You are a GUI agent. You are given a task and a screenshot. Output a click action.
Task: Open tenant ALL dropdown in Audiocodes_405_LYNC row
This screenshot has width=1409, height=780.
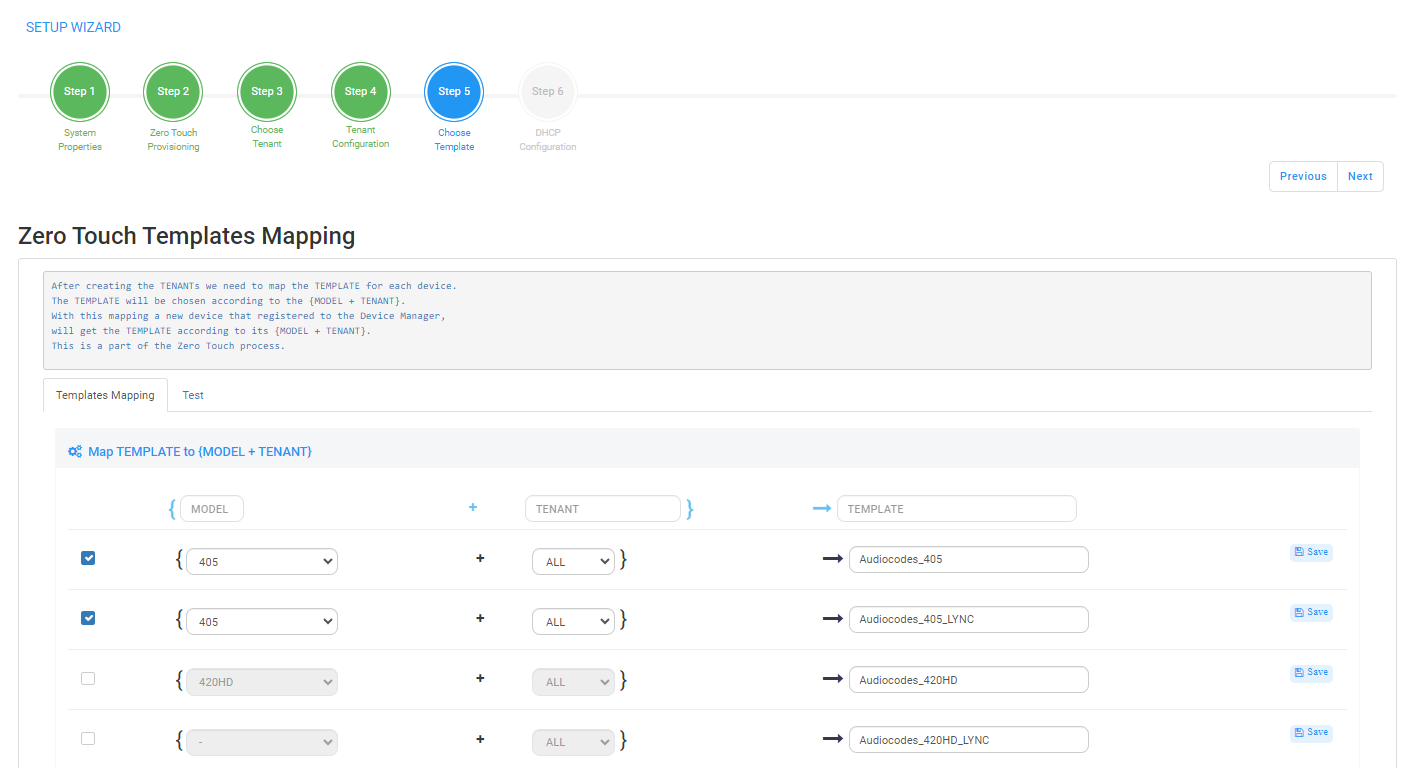(573, 622)
